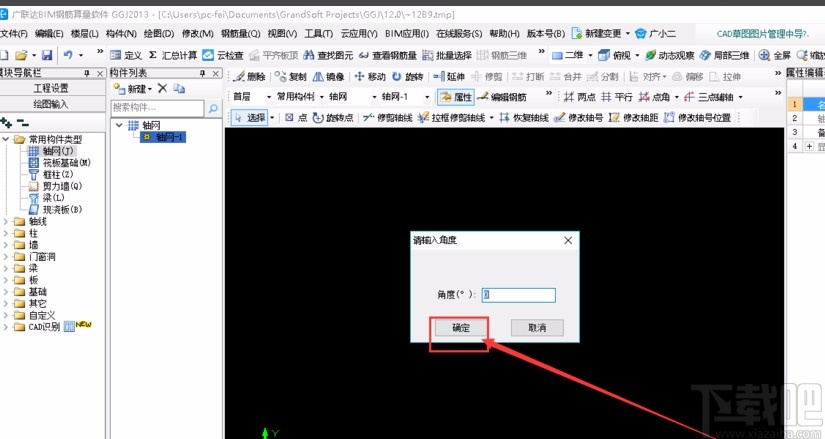
Task: Collapse the 常用构件类型 tree node
Action: tap(6, 139)
